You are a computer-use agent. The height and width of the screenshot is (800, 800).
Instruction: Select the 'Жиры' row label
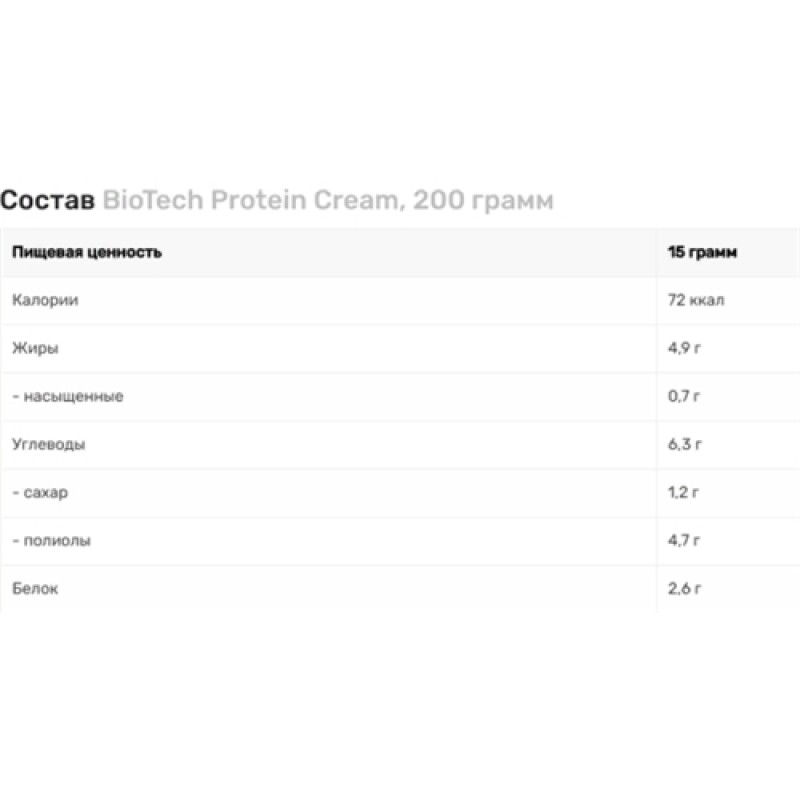coord(35,348)
